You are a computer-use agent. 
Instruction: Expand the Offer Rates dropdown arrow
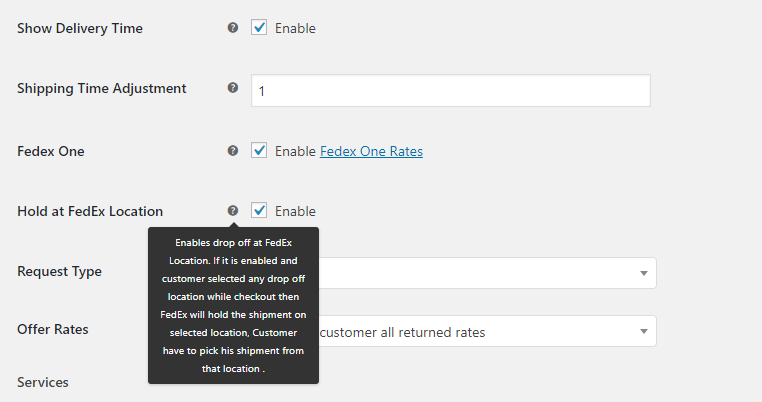641,331
